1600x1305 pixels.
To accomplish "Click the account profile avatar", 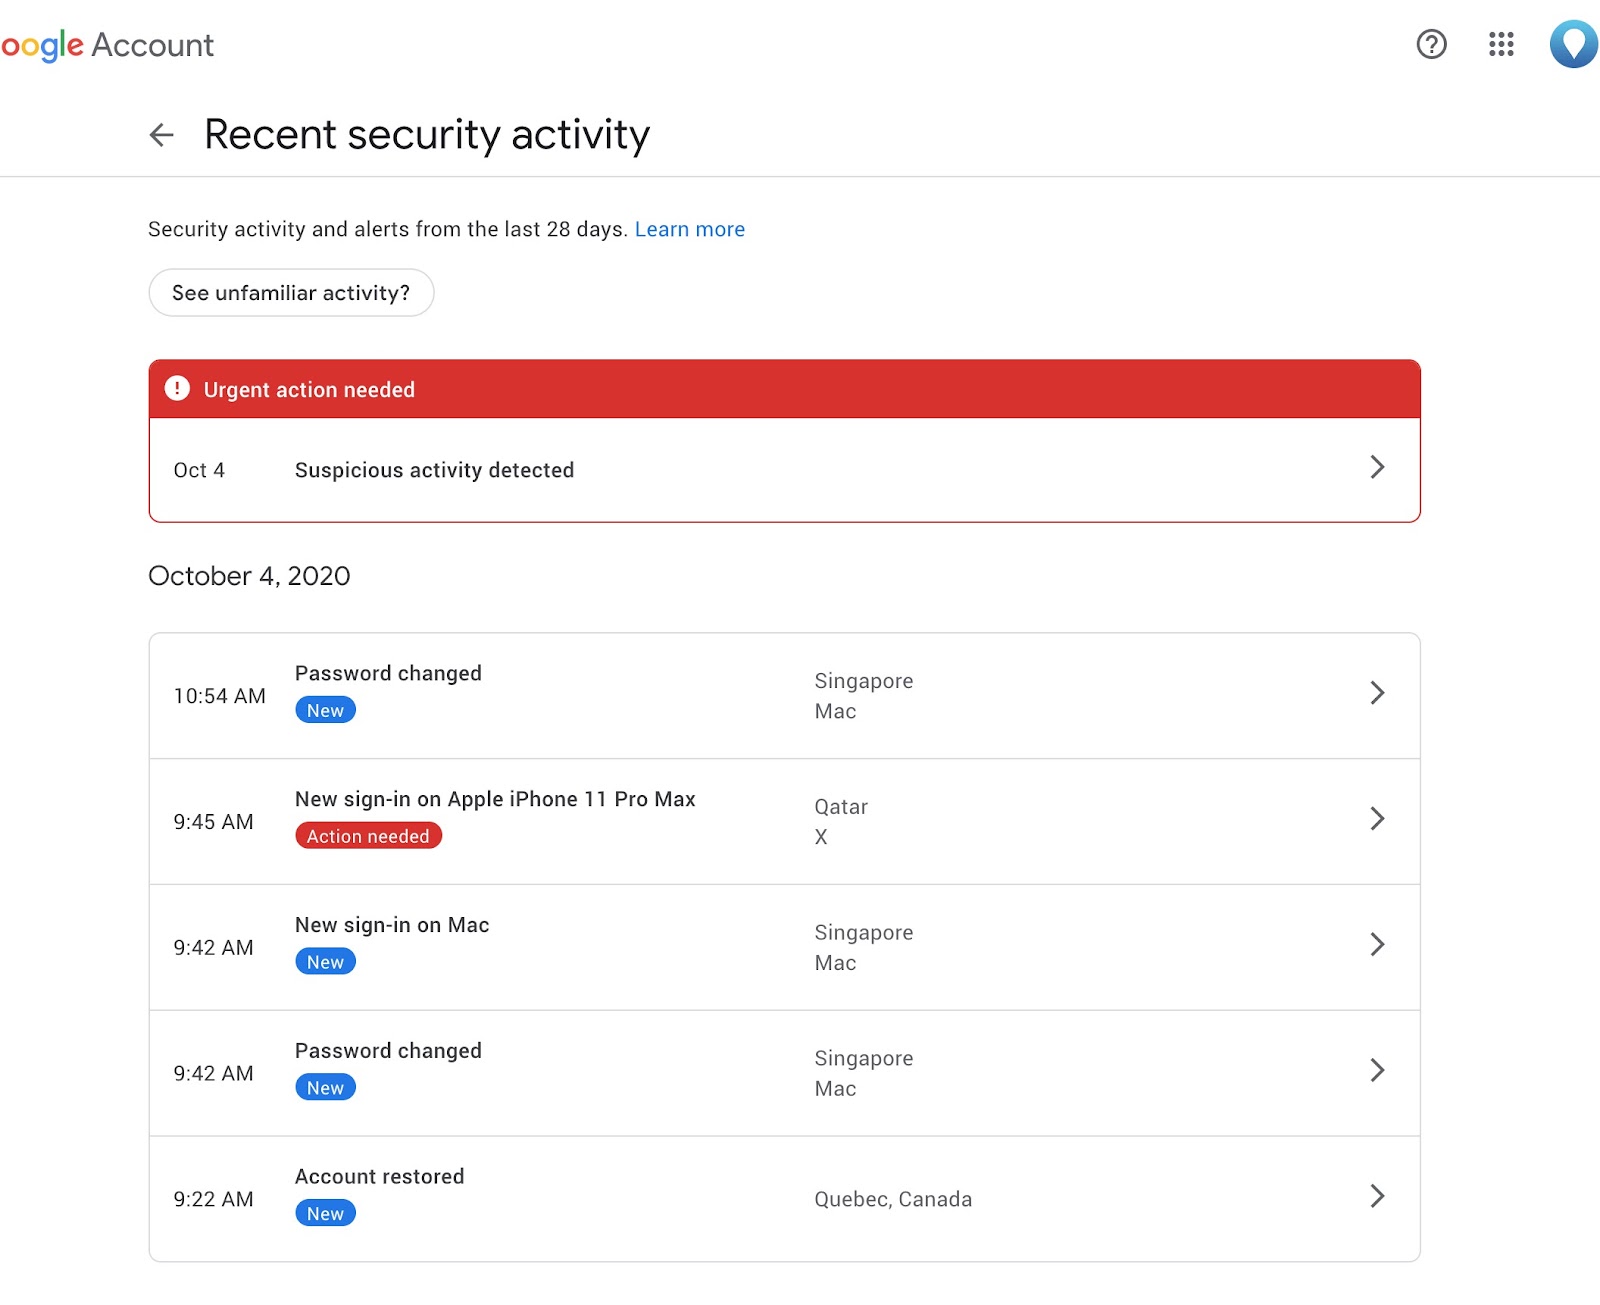I will point(1573,44).
